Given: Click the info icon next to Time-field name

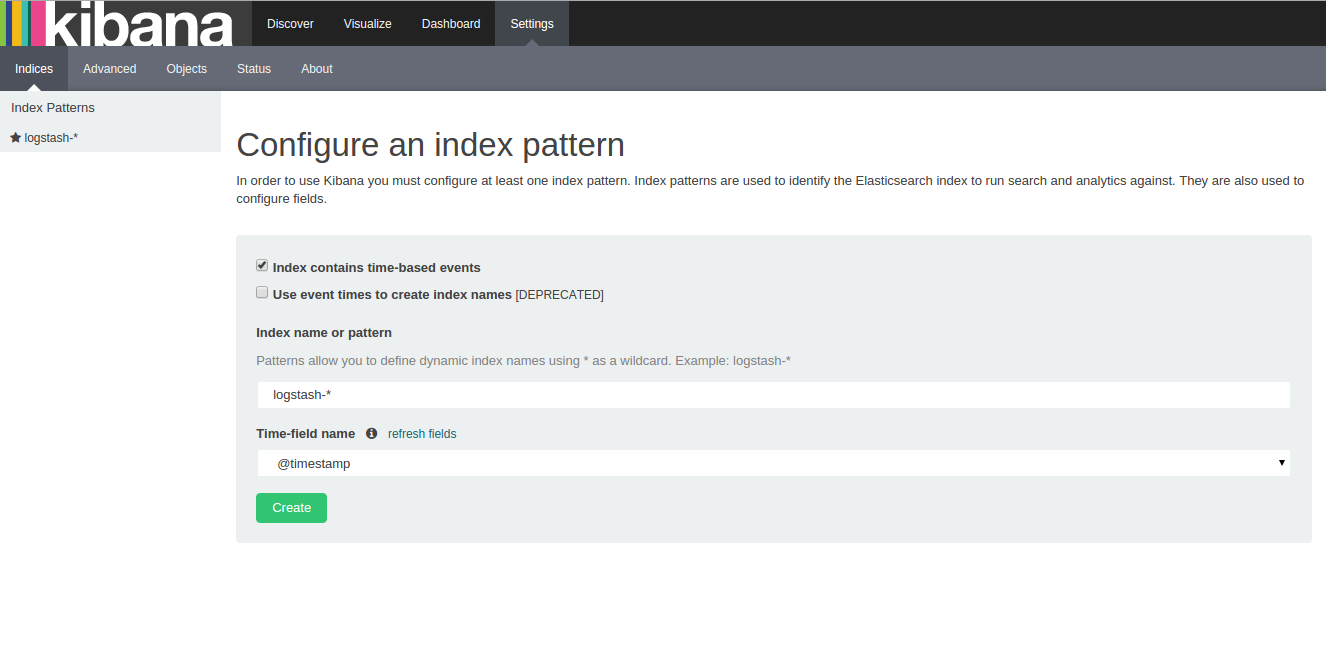Looking at the screenshot, I should point(372,434).
